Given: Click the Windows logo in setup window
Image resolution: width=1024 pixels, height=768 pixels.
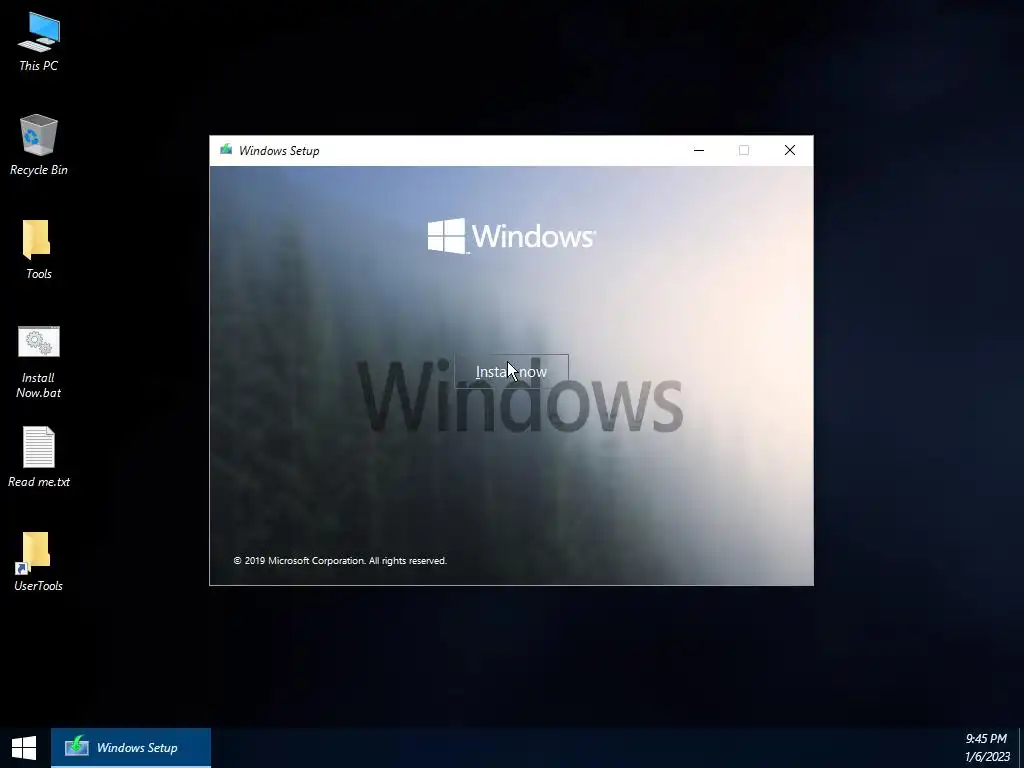Looking at the screenshot, I should coord(511,236).
